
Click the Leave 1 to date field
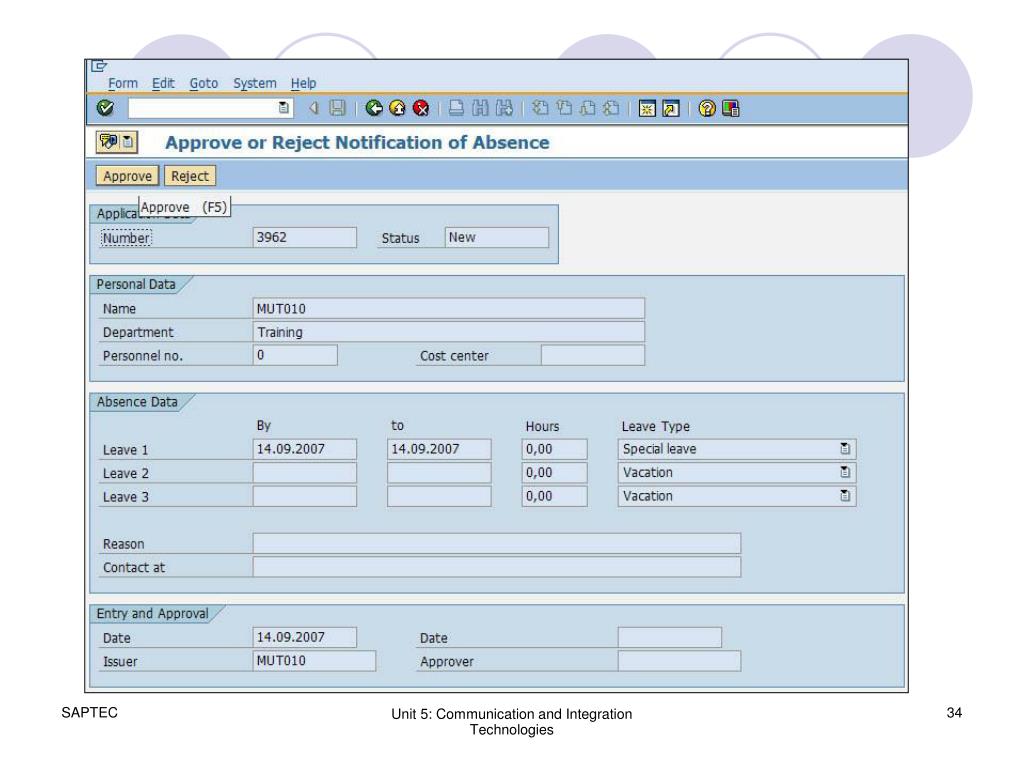[439, 449]
